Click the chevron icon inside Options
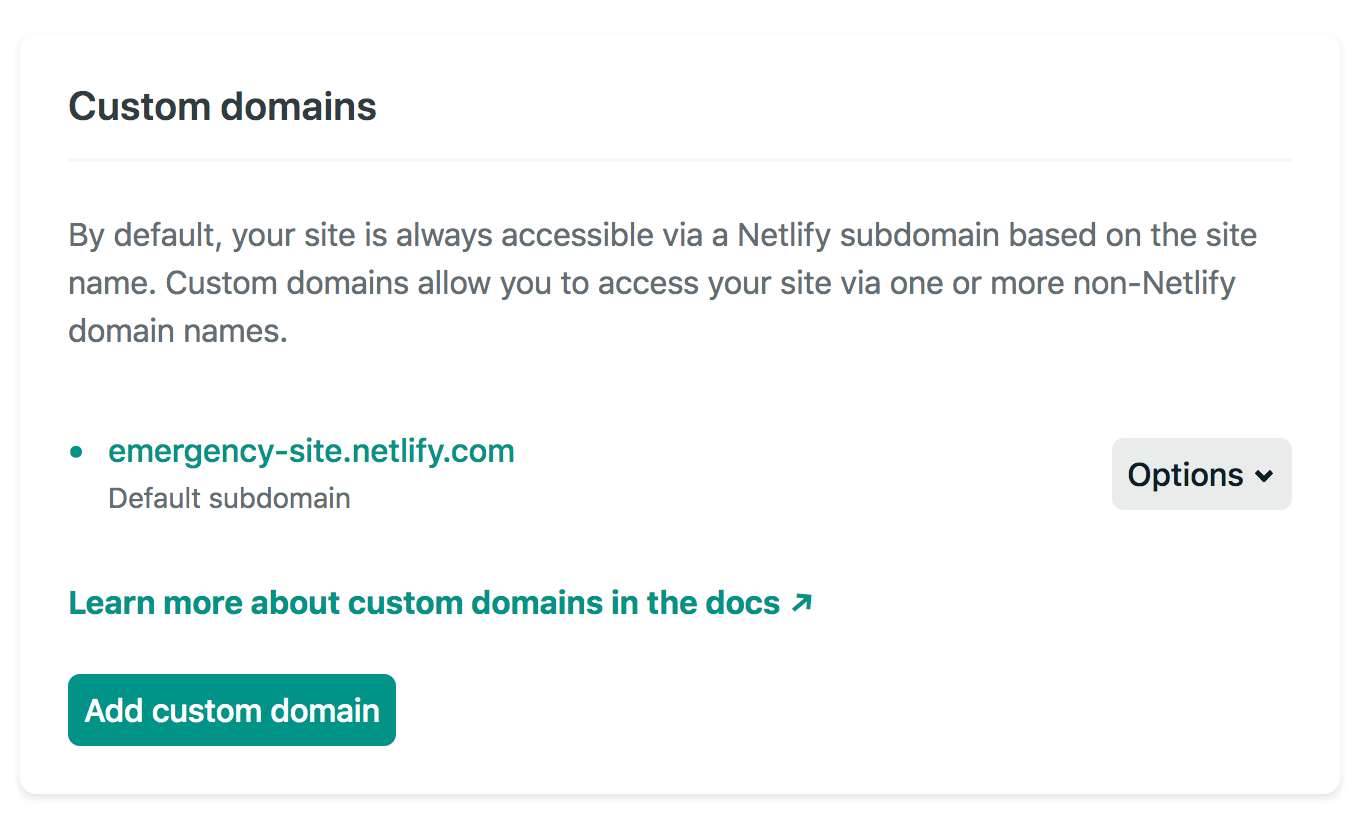The height and width of the screenshot is (822, 1364). pos(1263,475)
